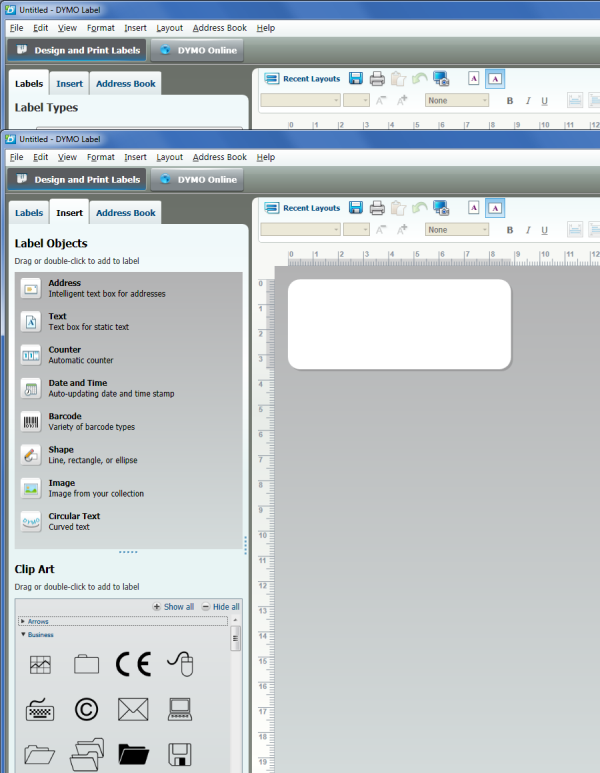
Task: Click the blank label on canvas
Action: 399,324
